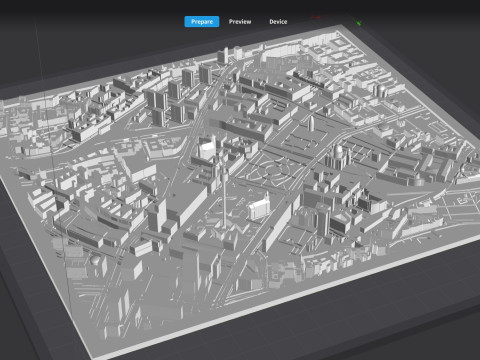Switch to the Prepare tab
Screen dimensions: 480x360
pos(202,22)
